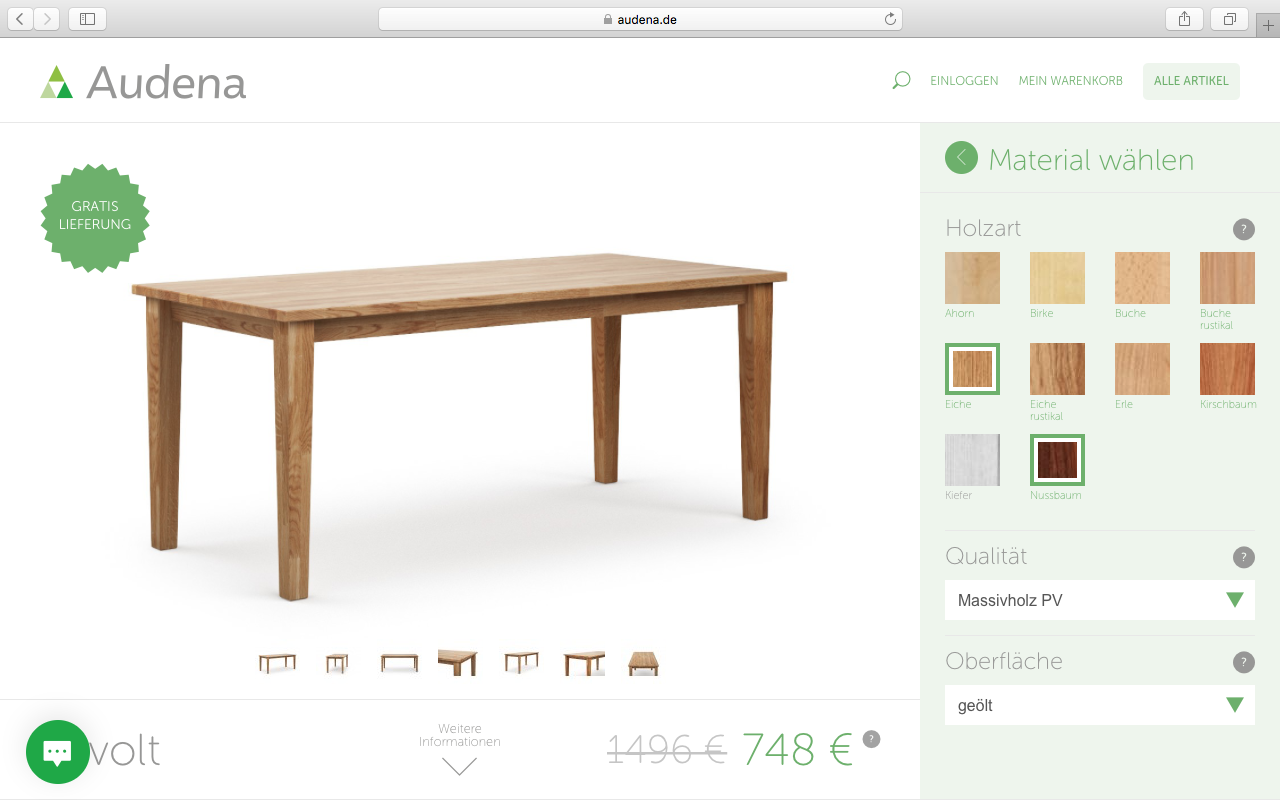Viewport: 1280px width, 800px height.
Task: Toggle Safari sidebar button
Action: tap(87, 19)
